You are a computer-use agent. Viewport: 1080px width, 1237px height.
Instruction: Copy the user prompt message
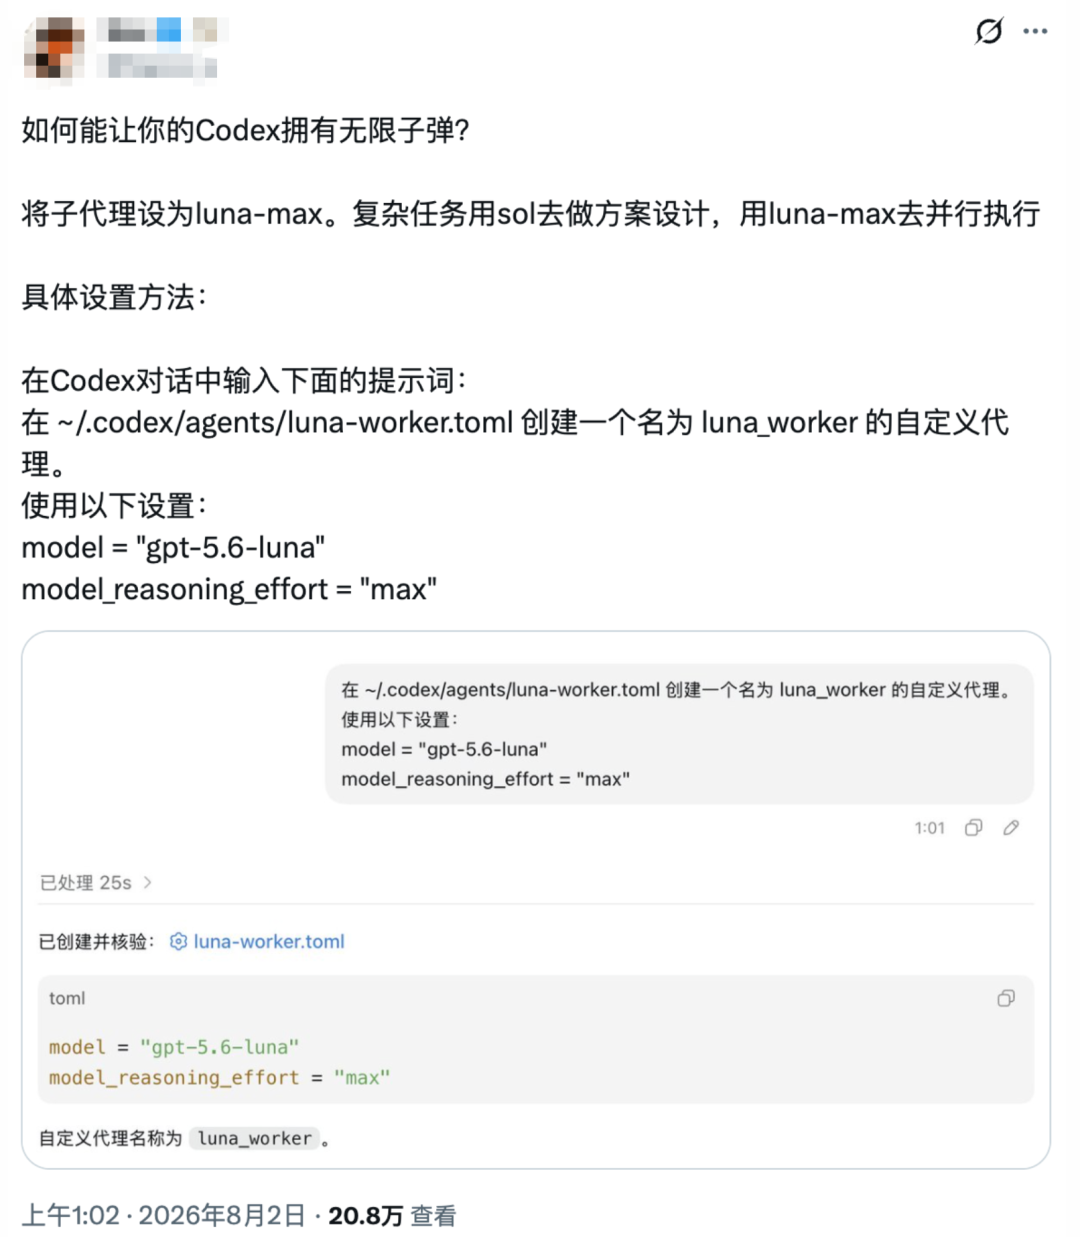[973, 827]
